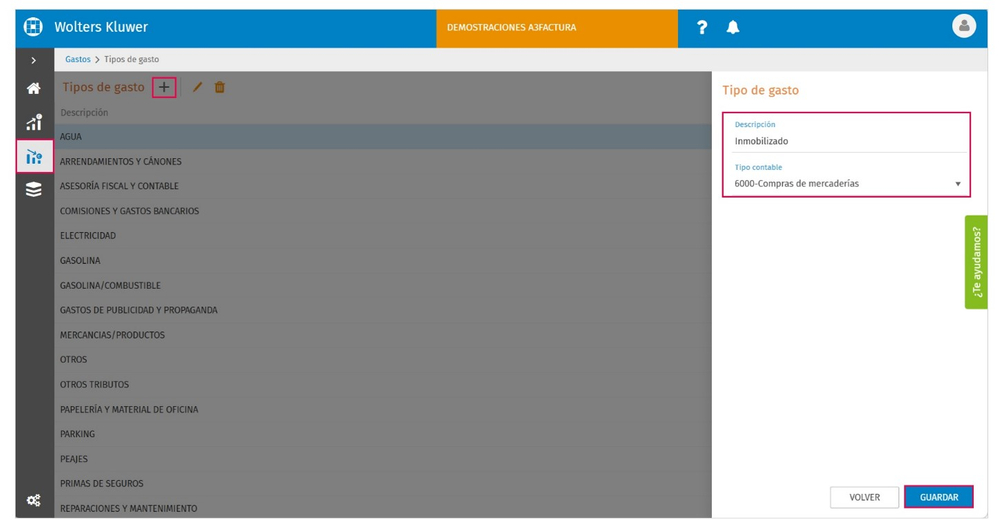Open the sales chart icon in sidebar
Viewport: 999px width, 527px height.
(x=34, y=122)
